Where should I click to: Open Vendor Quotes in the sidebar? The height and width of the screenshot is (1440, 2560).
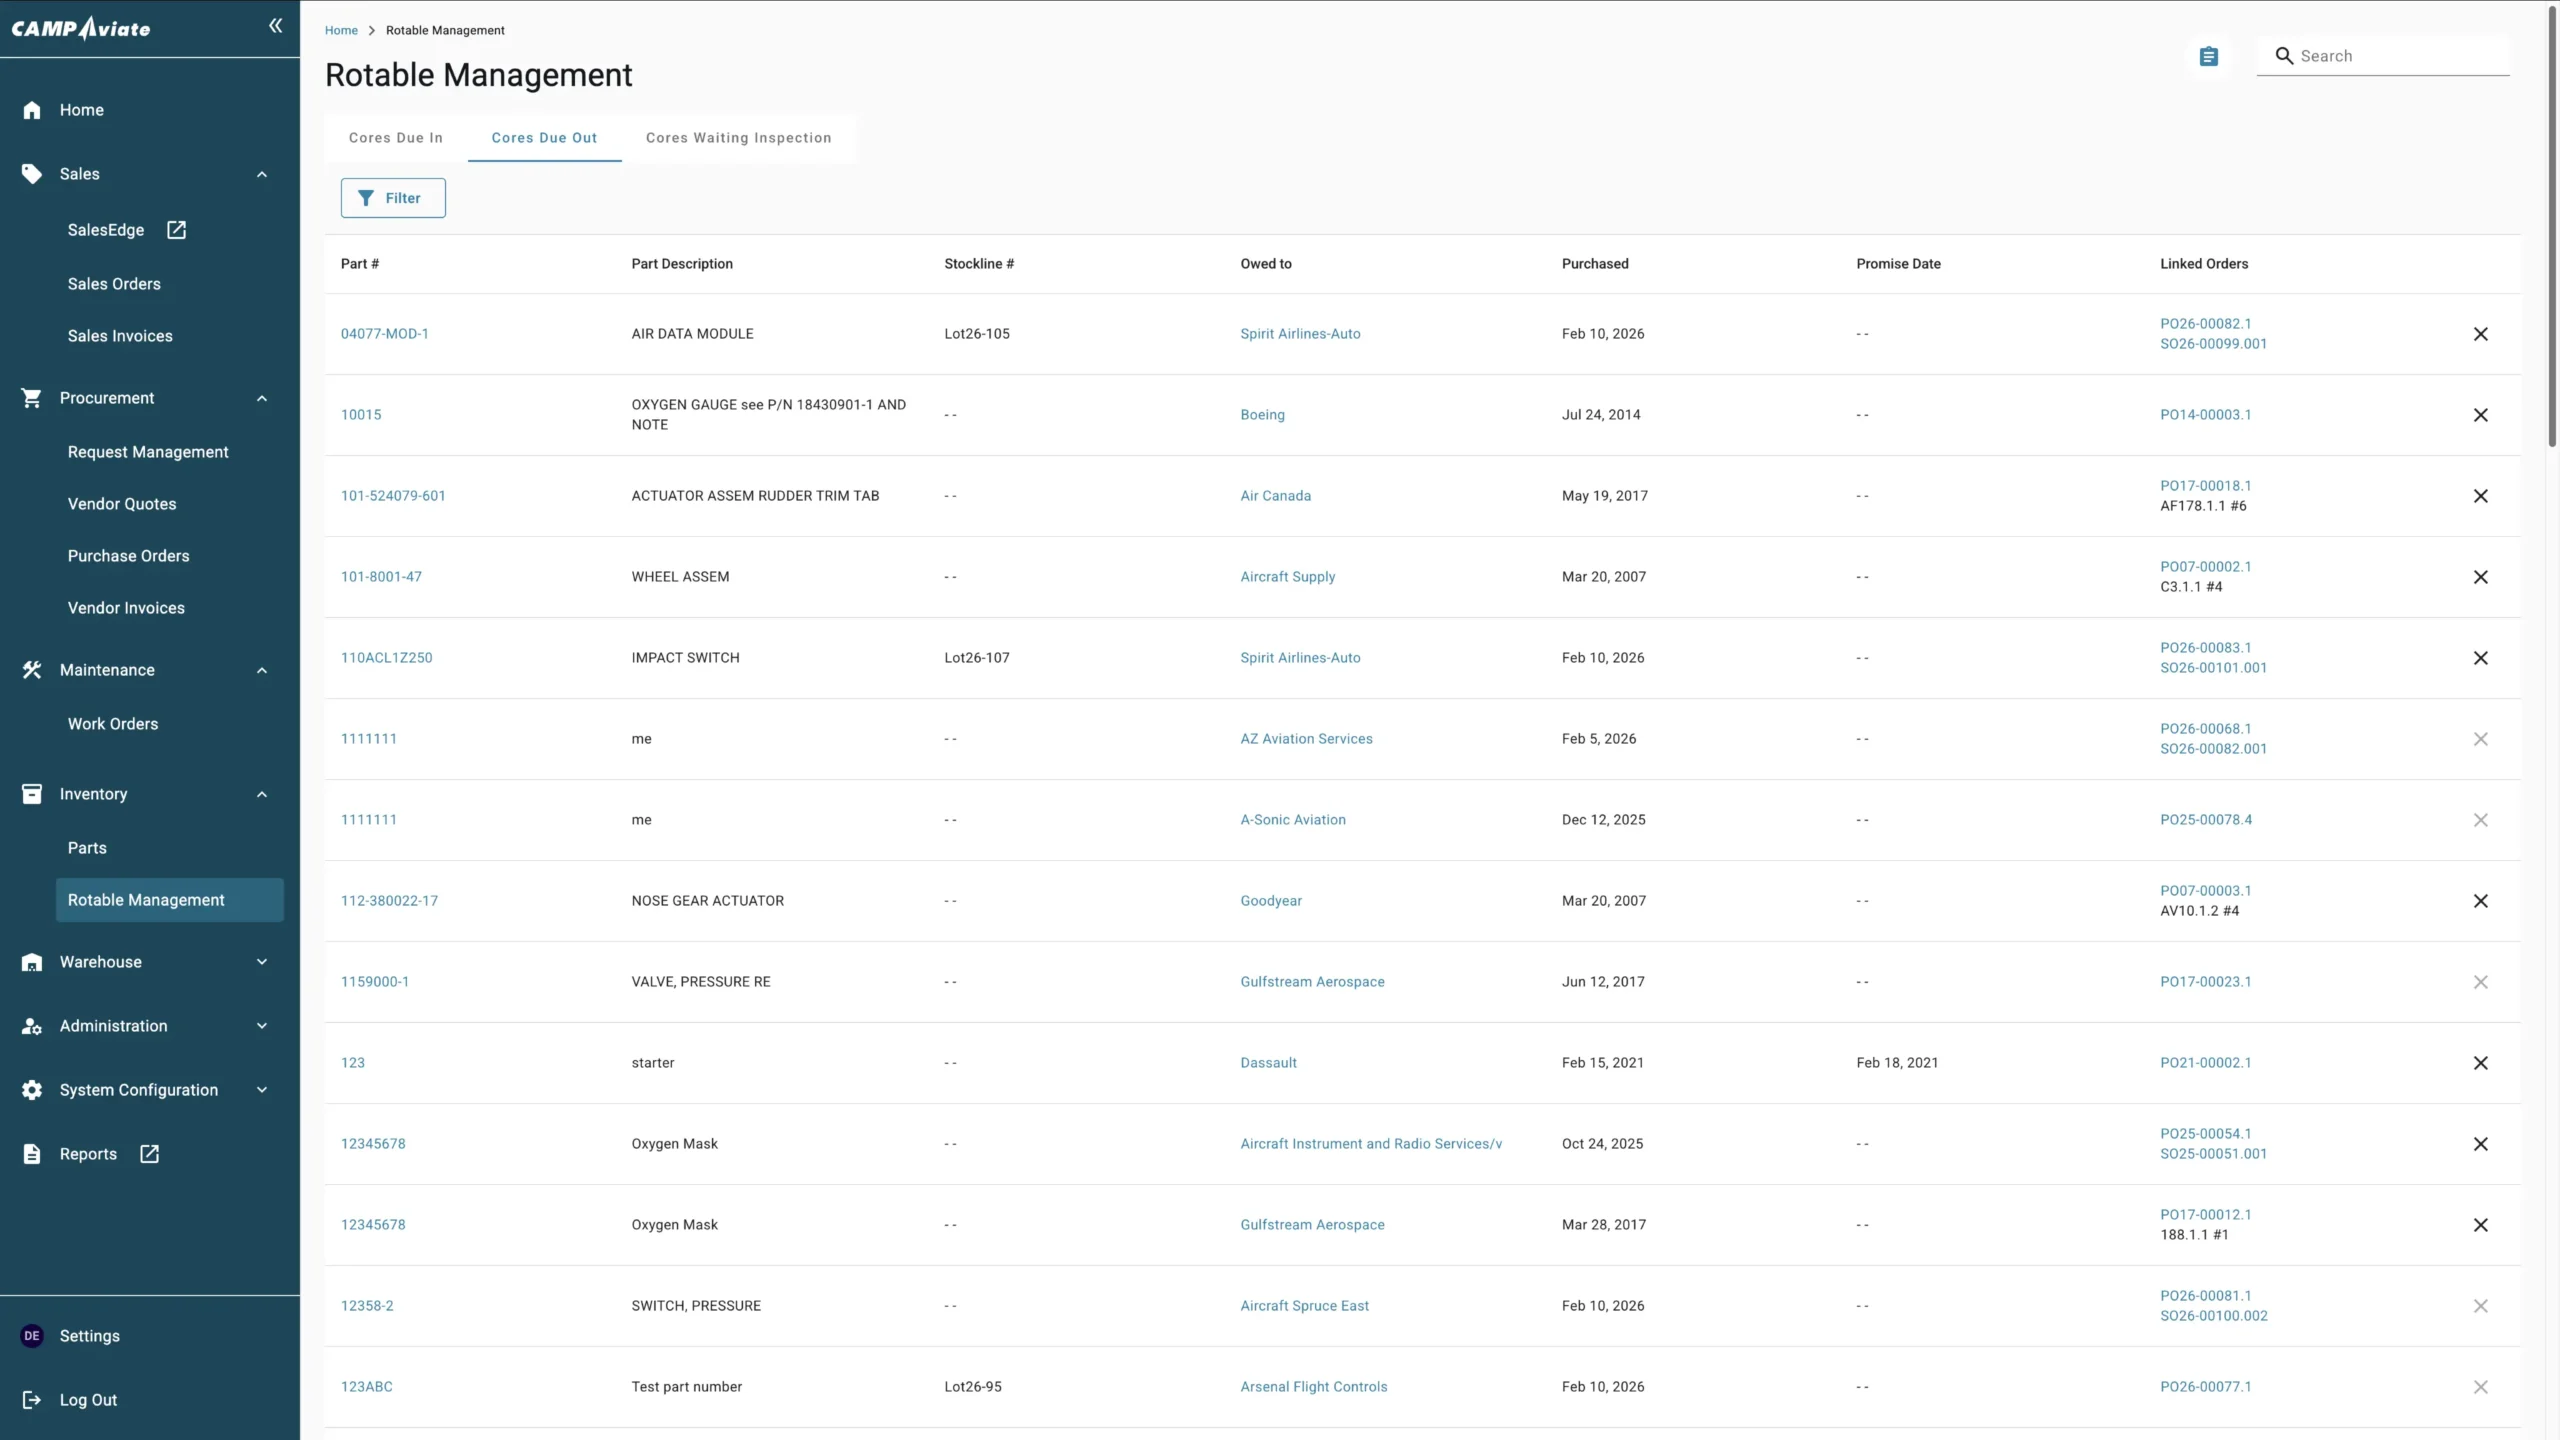(x=122, y=504)
